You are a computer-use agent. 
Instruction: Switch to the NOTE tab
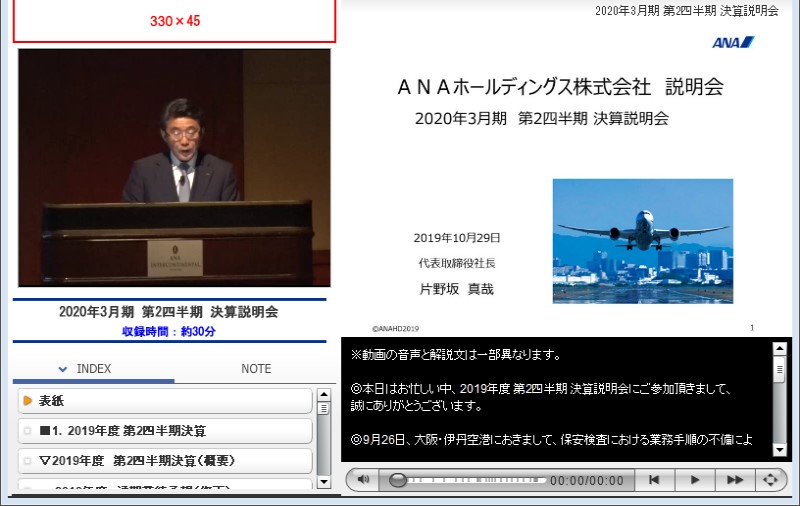(256, 369)
